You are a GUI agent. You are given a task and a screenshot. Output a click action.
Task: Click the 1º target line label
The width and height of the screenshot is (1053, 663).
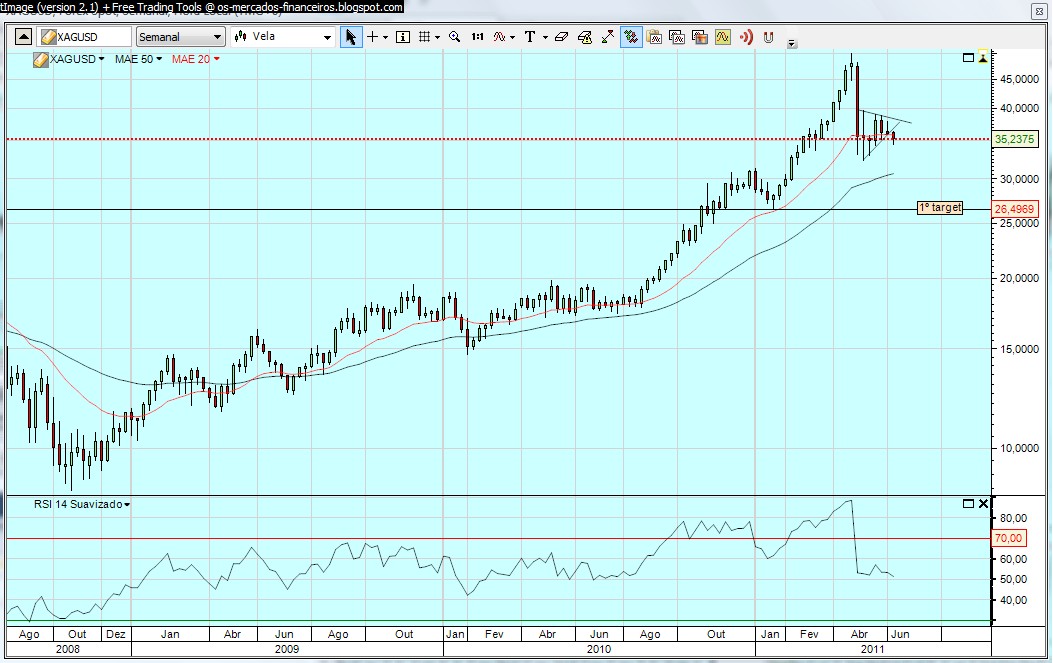coord(940,208)
